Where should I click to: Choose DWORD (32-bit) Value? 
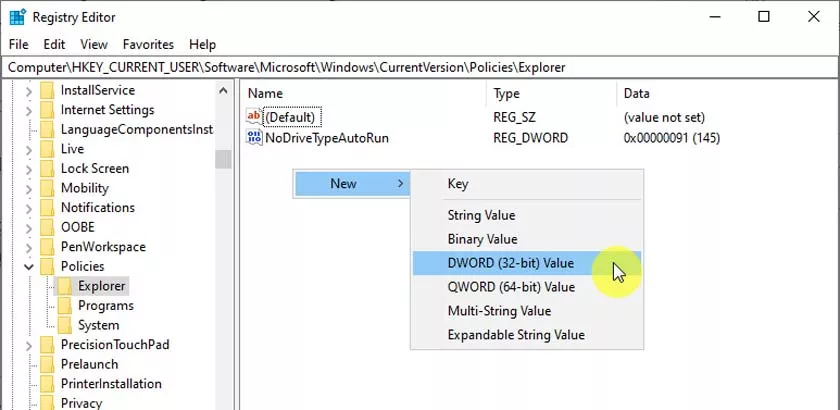pos(527,263)
